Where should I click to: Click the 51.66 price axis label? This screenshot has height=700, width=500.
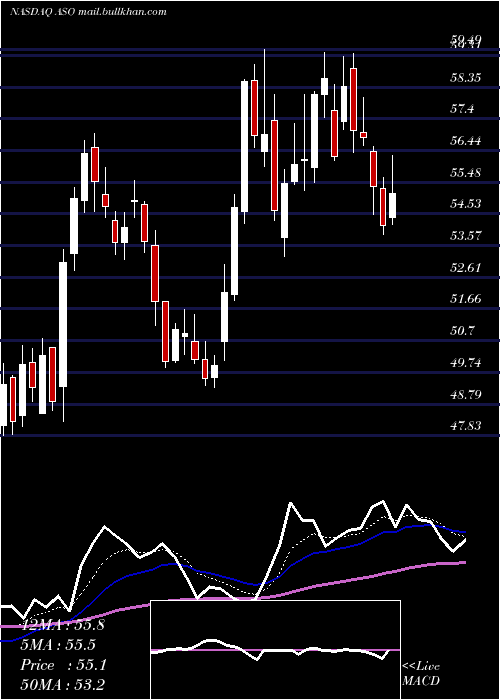466,299
